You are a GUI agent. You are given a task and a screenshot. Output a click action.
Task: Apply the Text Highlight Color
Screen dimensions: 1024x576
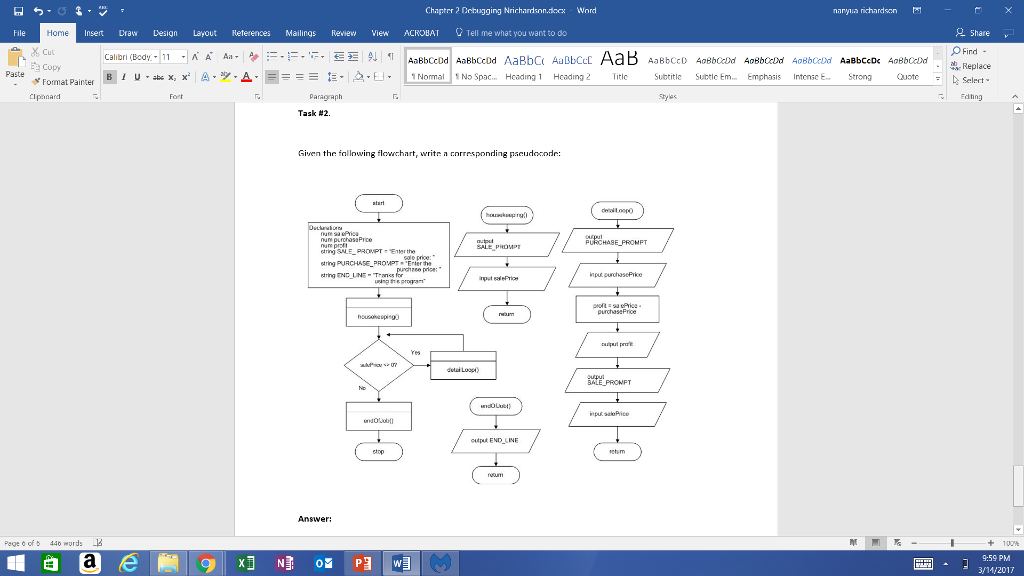coord(225,76)
